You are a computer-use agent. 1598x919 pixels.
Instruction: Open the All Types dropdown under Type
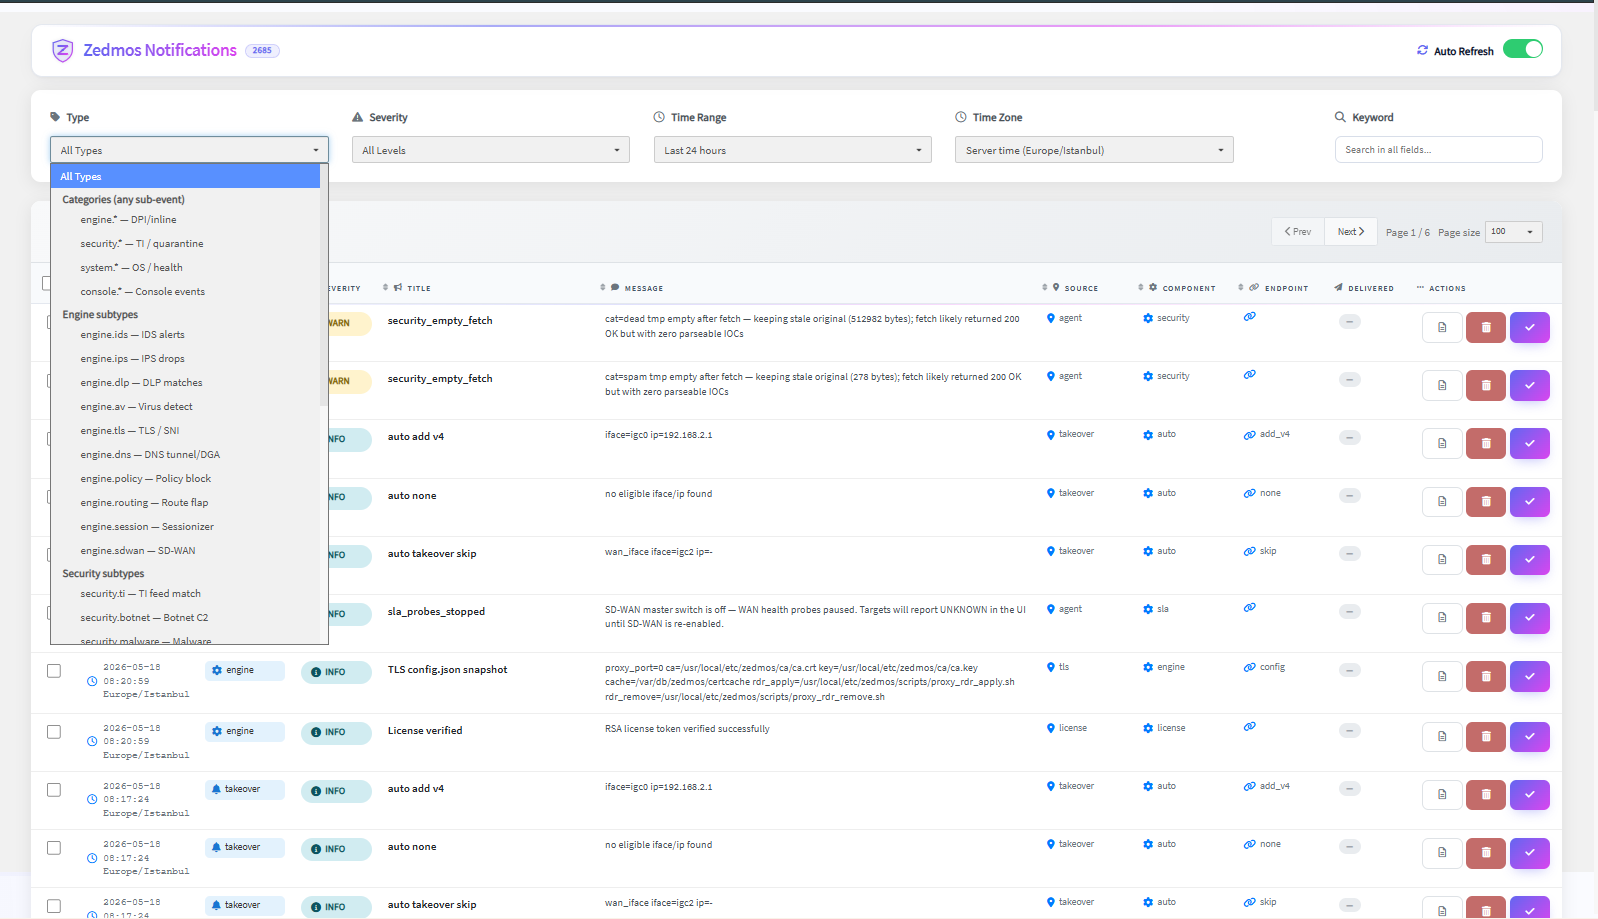pyautogui.click(x=190, y=150)
